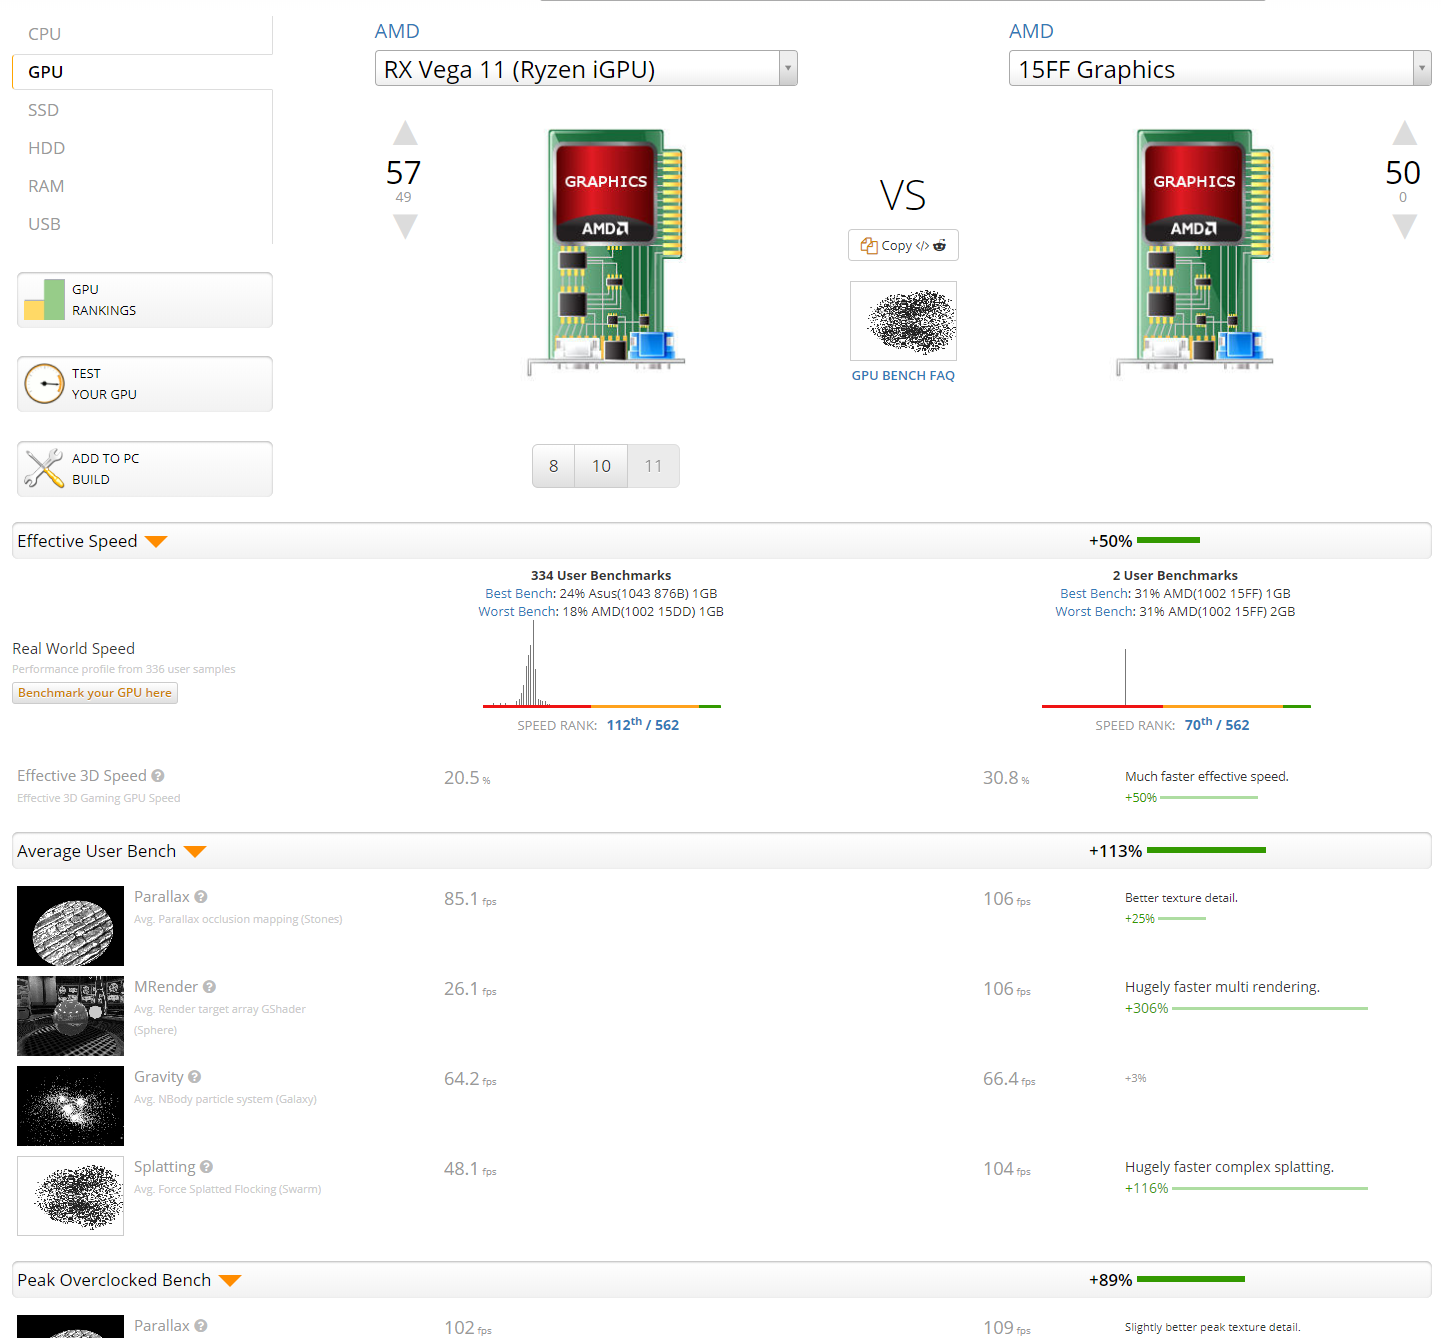This screenshot has height=1338, width=1441.
Task: Click the '2 User Benchmarks' heading
Action: [1175, 576]
